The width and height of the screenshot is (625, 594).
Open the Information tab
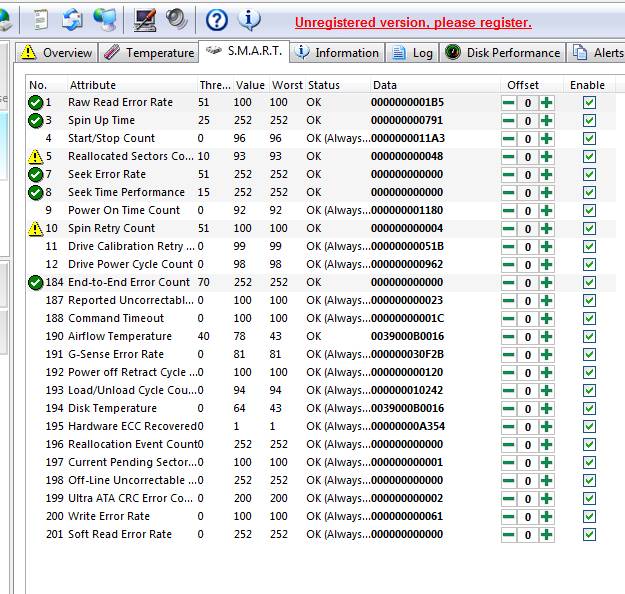tap(337, 53)
